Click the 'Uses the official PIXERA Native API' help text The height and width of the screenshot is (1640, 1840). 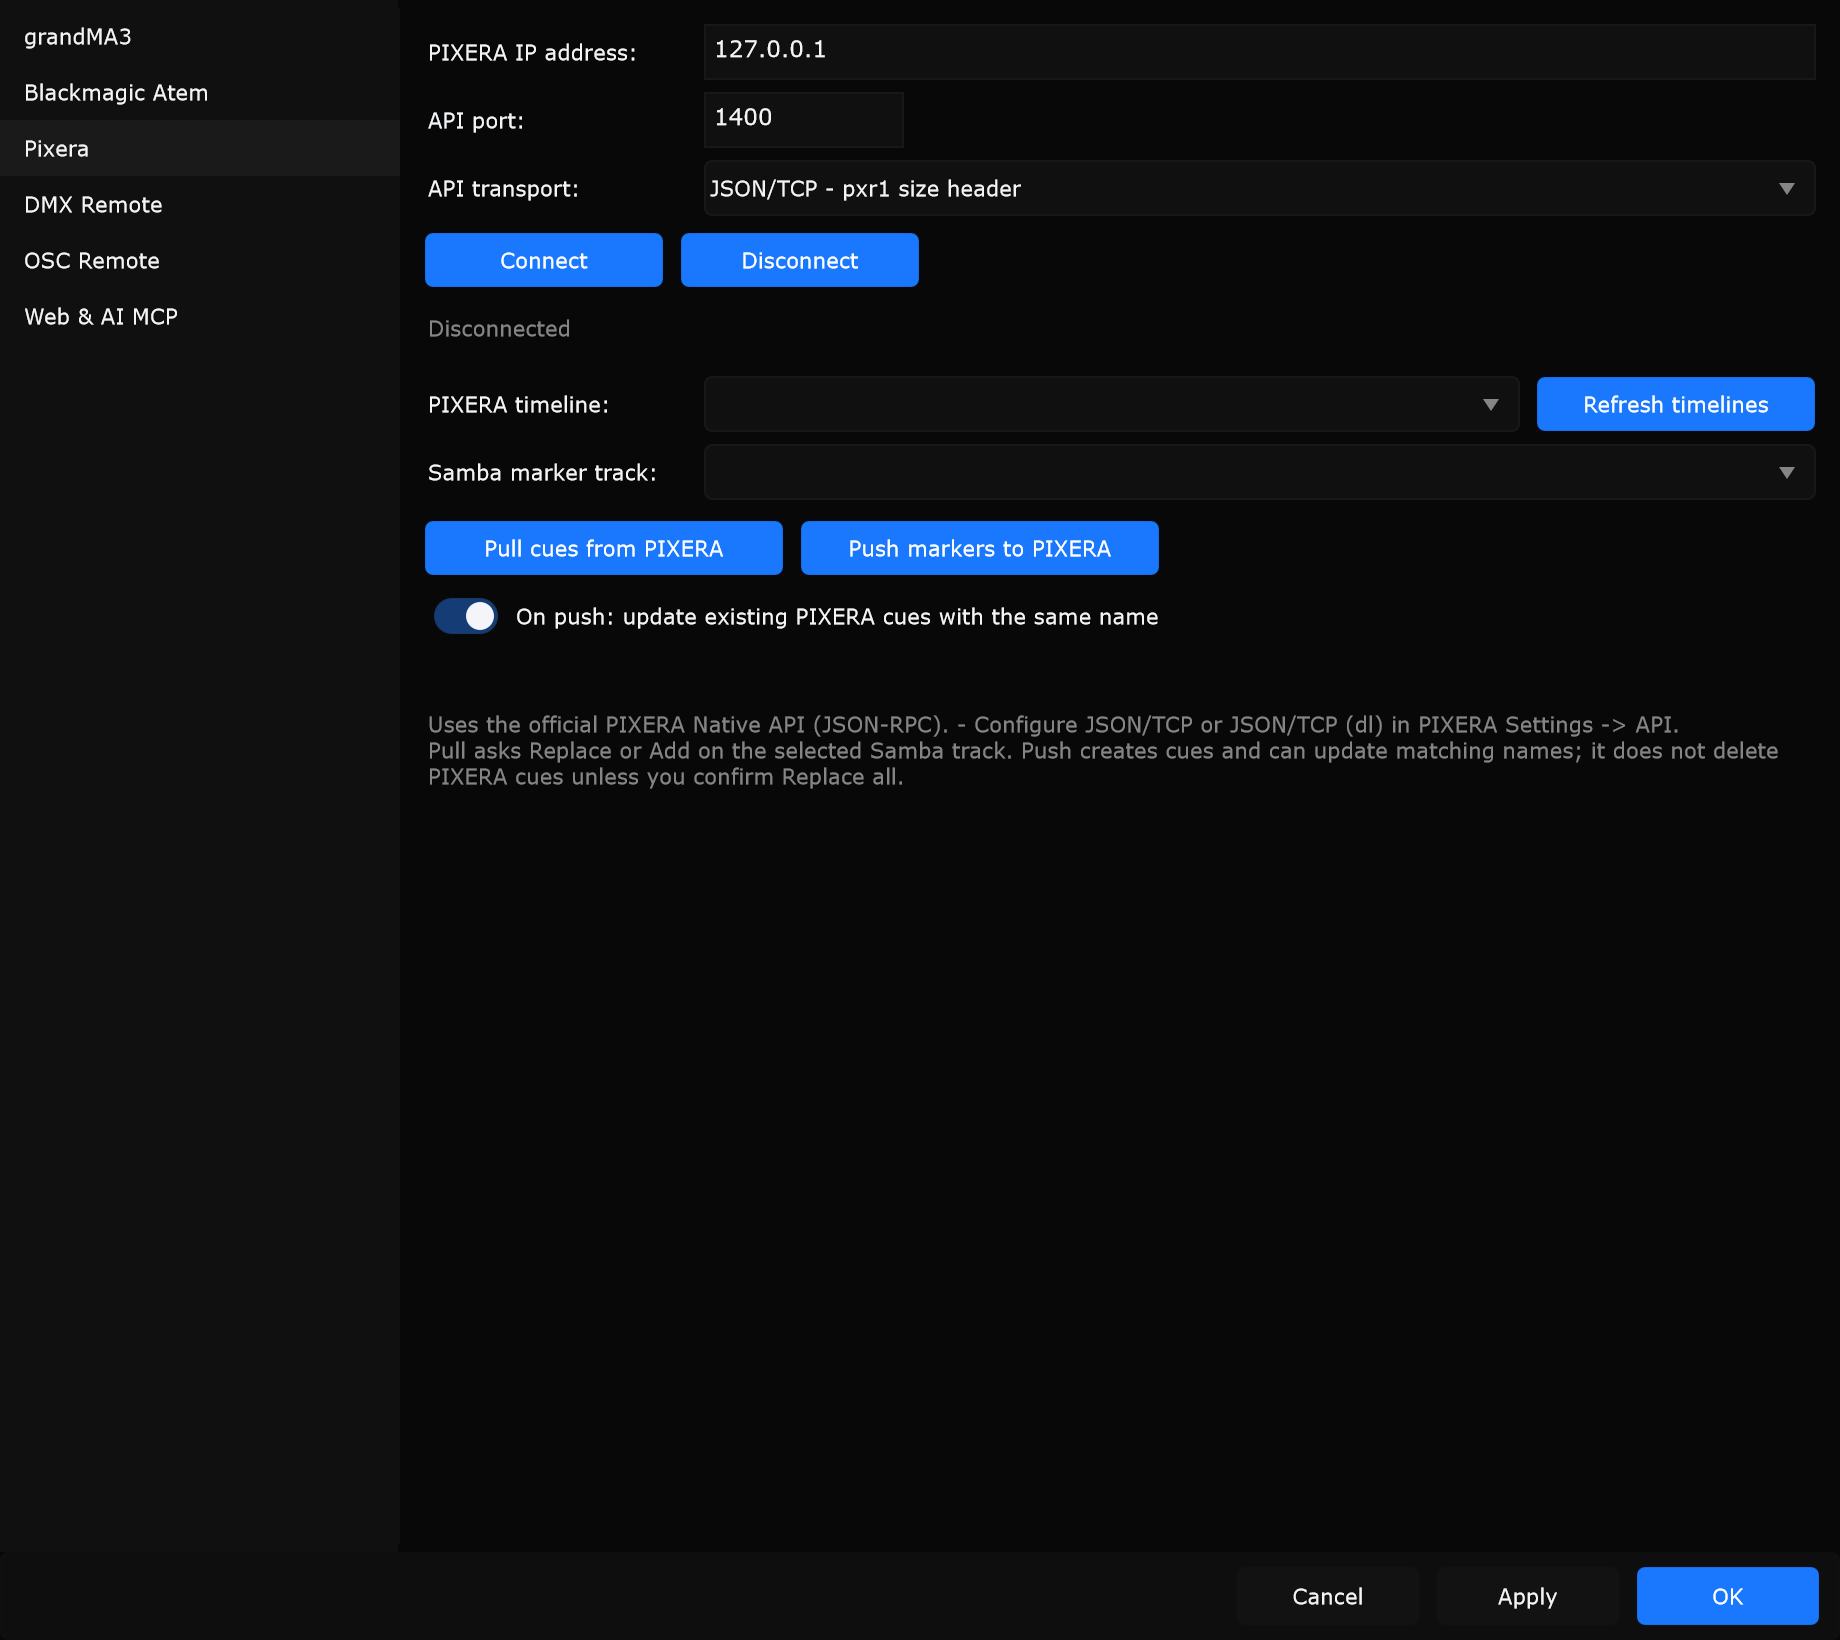click(1103, 751)
